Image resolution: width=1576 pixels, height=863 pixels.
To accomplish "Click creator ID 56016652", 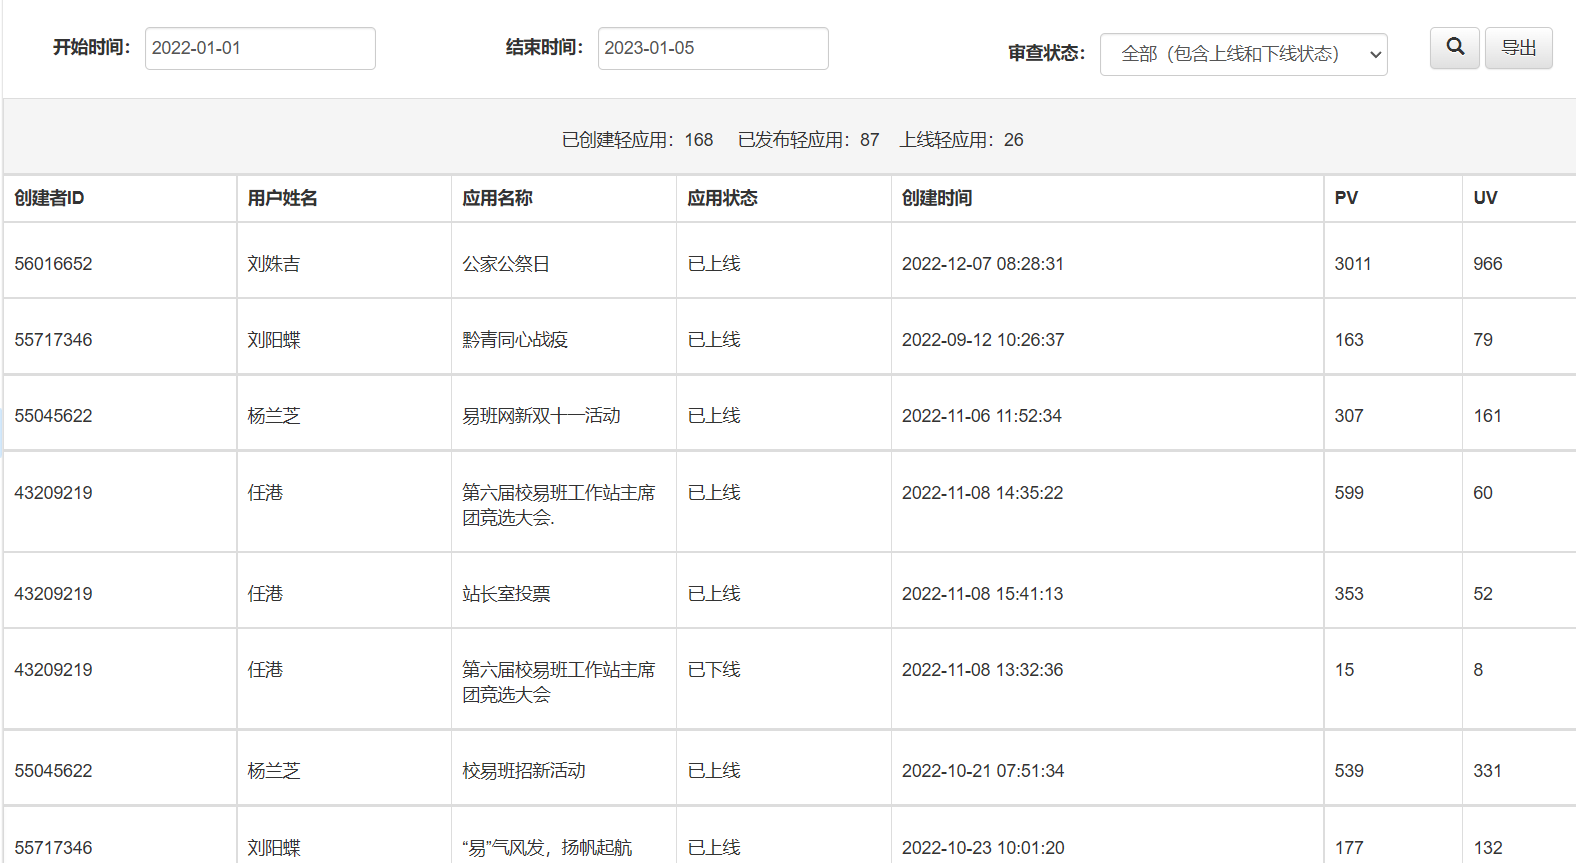I will (x=53, y=264).
